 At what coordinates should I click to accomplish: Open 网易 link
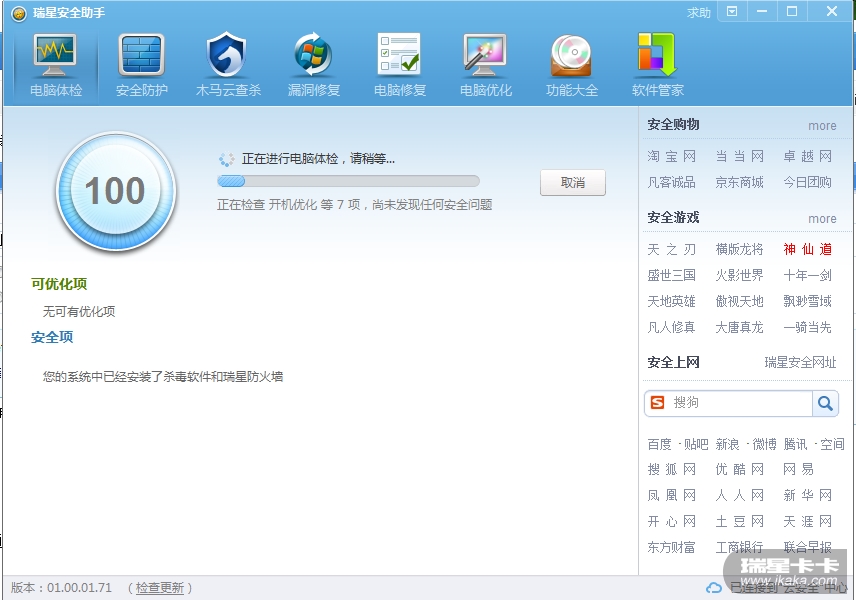pyautogui.click(x=799, y=470)
